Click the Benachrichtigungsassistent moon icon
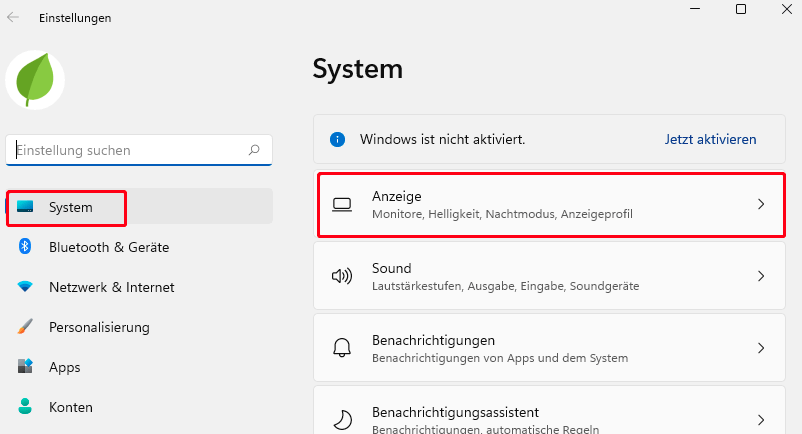Image resolution: width=802 pixels, height=434 pixels. click(343, 419)
